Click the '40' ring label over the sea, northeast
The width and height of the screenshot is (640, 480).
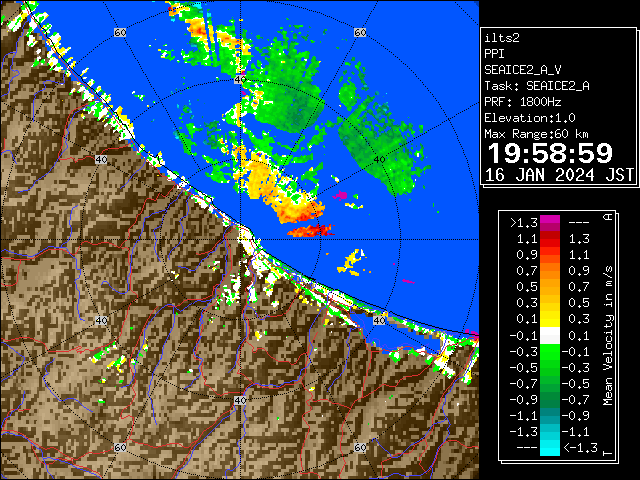[x=379, y=159]
